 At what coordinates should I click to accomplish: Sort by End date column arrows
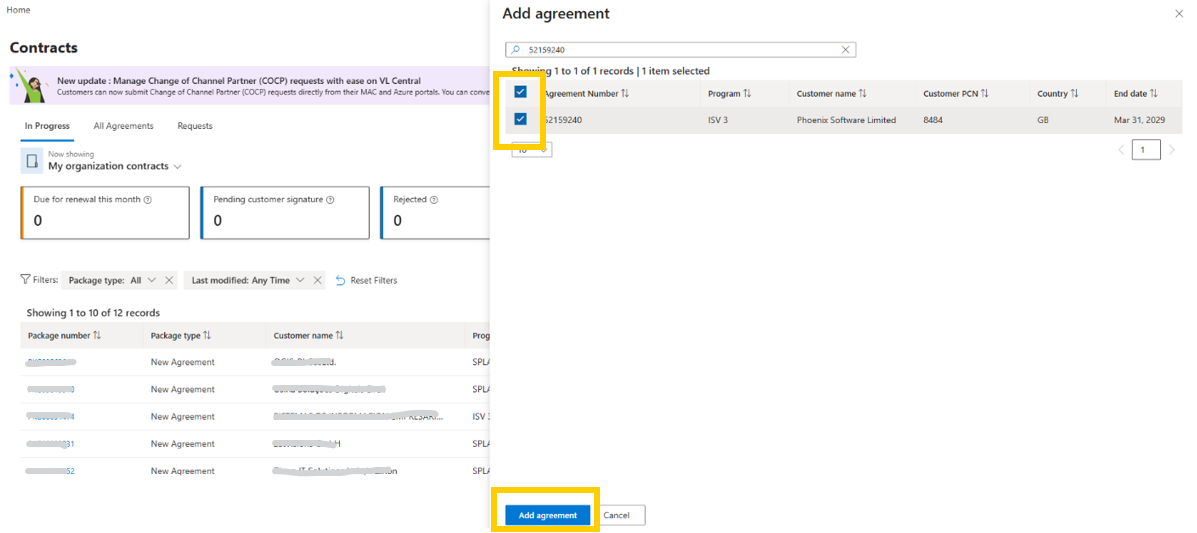(1153, 93)
